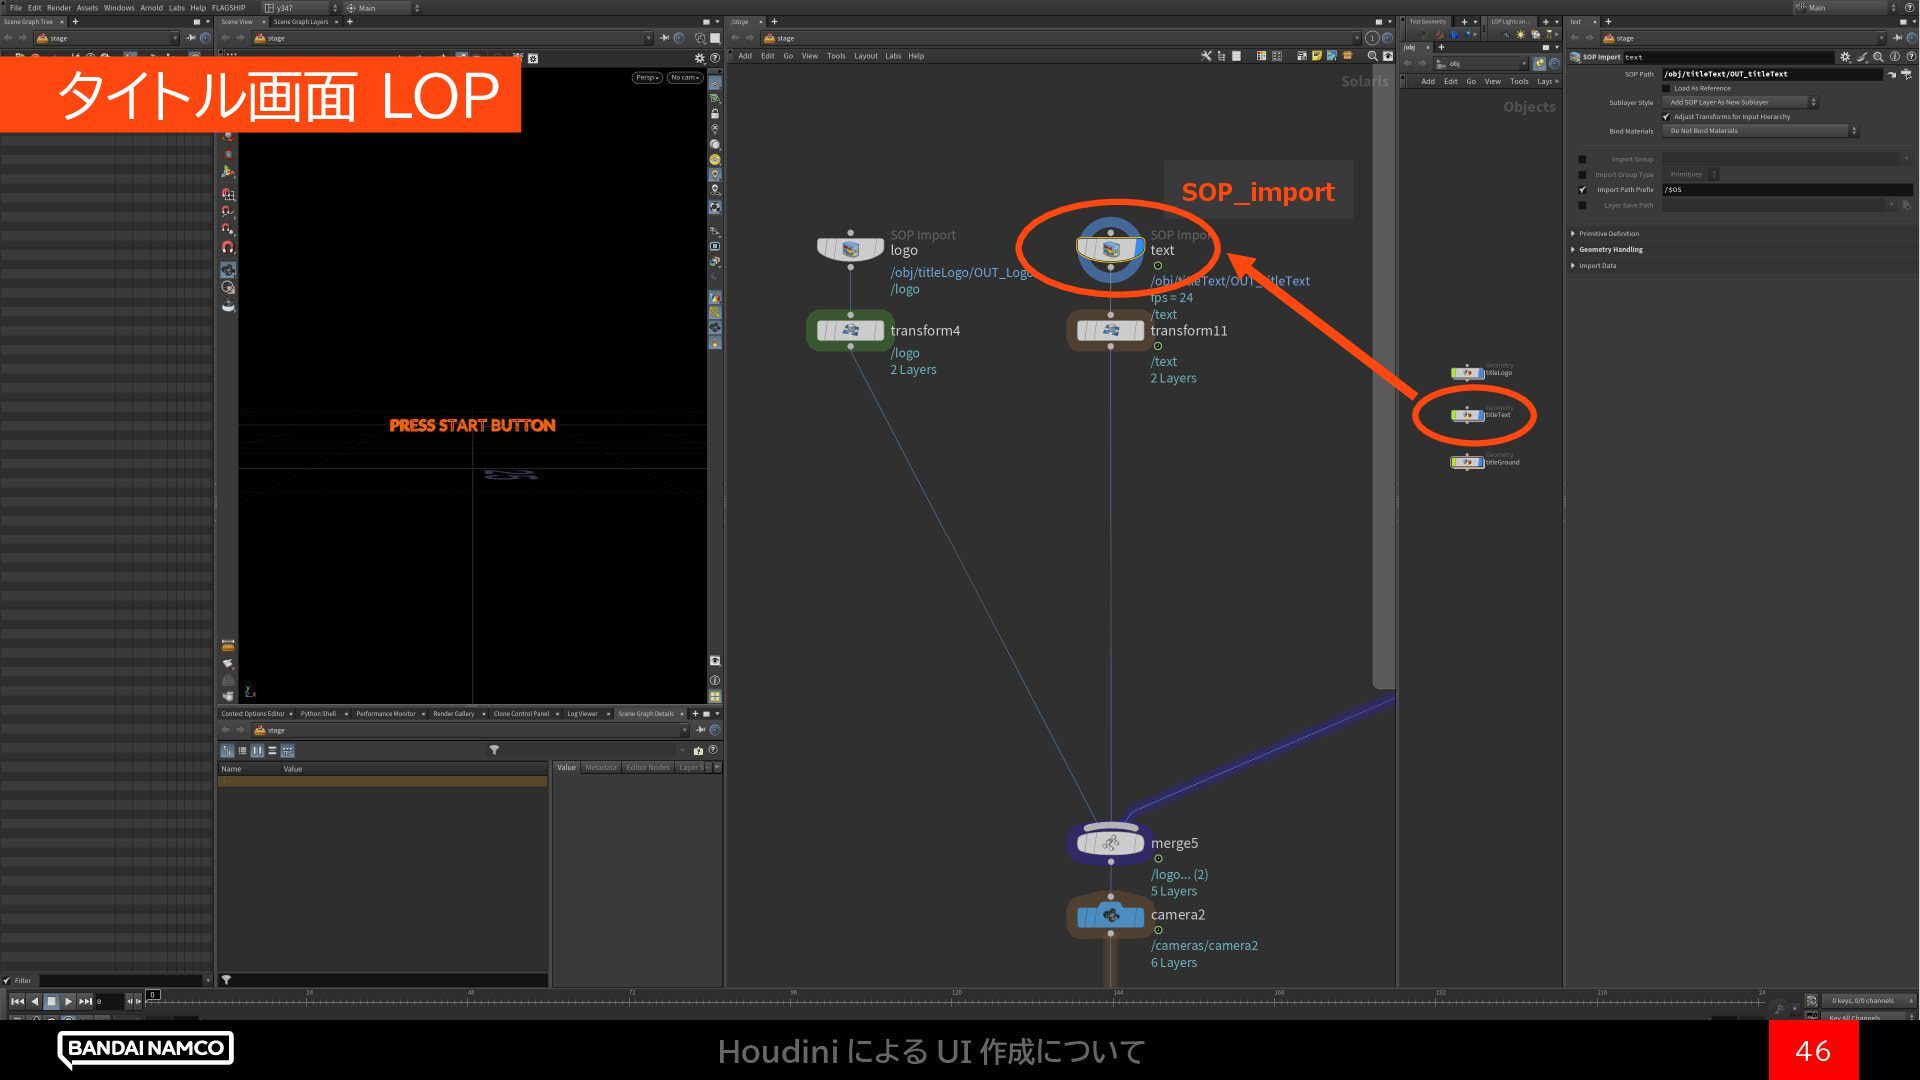Screen dimensions: 1920x1080
Task: Click the filter funnel in Scene Graph Details
Action: tap(494, 750)
